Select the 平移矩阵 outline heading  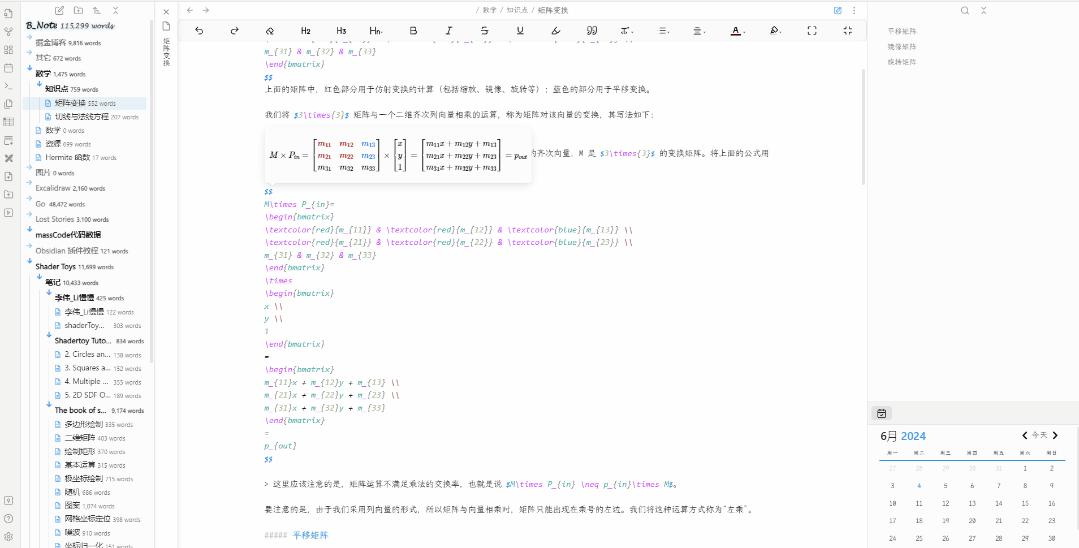(901, 32)
